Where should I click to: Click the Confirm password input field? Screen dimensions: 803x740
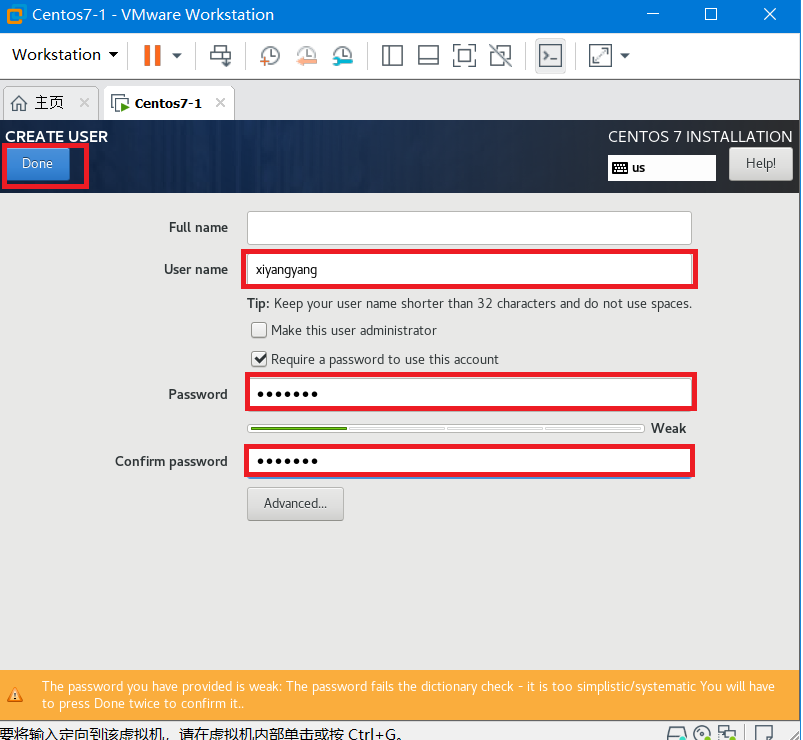(470, 461)
